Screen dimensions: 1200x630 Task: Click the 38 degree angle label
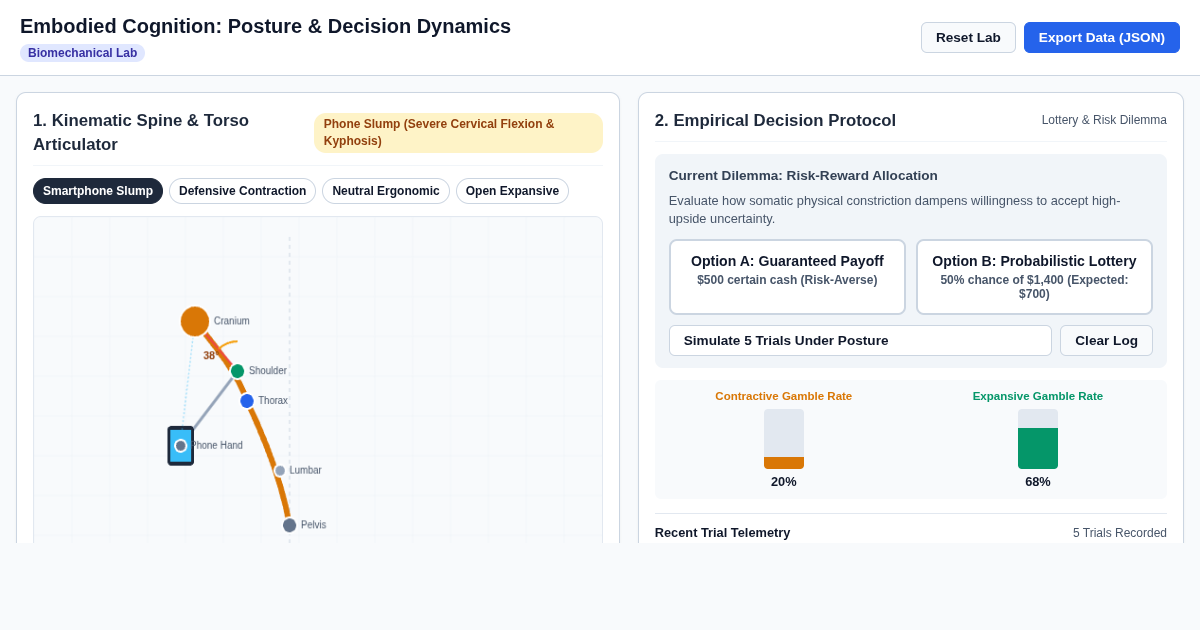pos(209,356)
